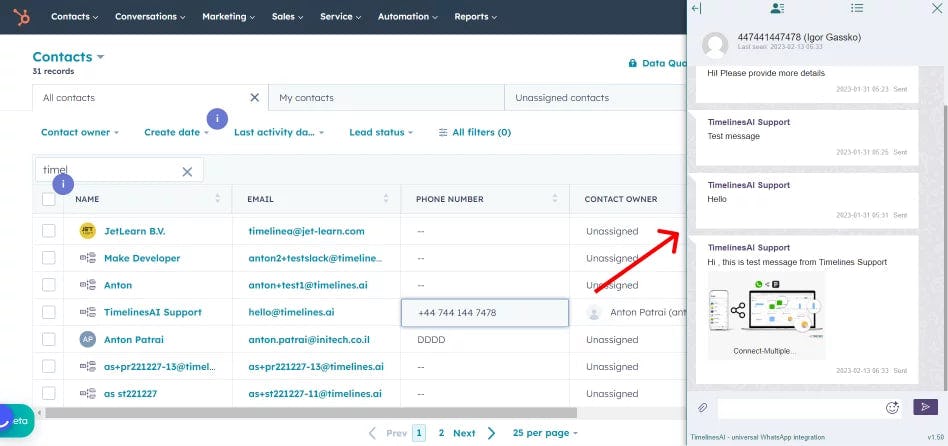Check the TimelinesAI Support row checkbox

pyautogui.click(x=48, y=312)
